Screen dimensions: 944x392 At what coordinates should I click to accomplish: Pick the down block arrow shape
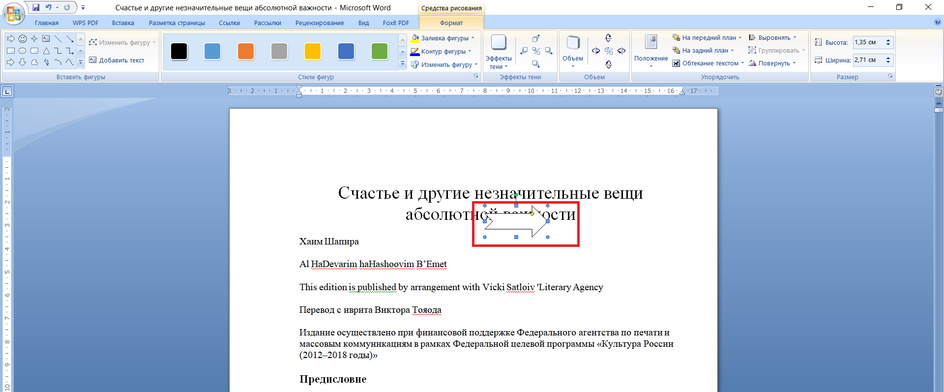click(x=22, y=62)
